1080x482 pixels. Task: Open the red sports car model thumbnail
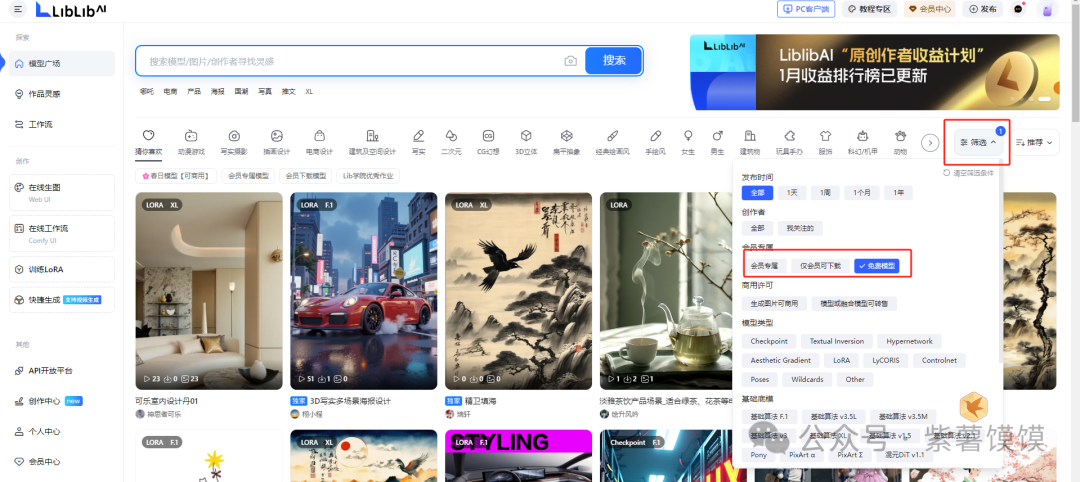(x=364, y=291)
